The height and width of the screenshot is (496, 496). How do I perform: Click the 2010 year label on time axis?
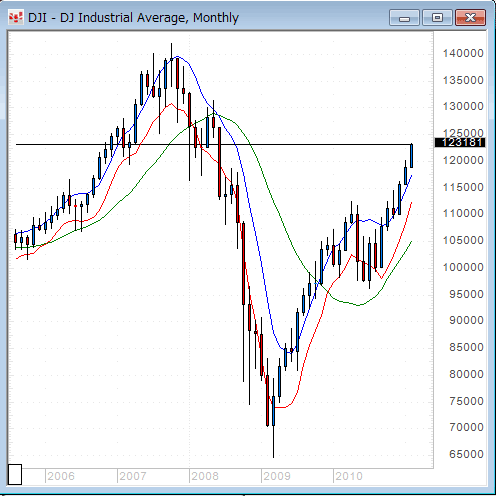point(349,476)
